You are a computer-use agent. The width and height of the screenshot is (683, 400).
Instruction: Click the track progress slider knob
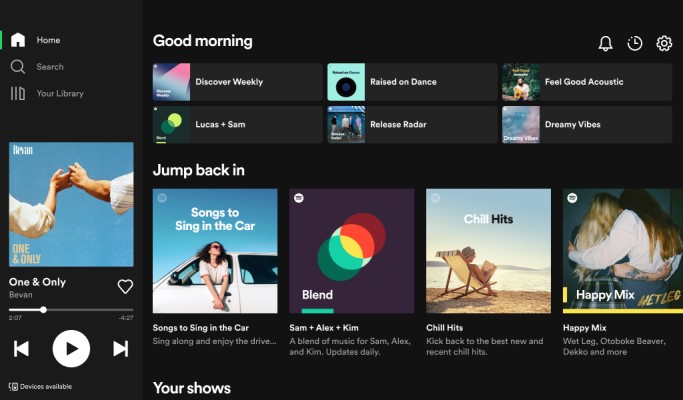point(43,310)
